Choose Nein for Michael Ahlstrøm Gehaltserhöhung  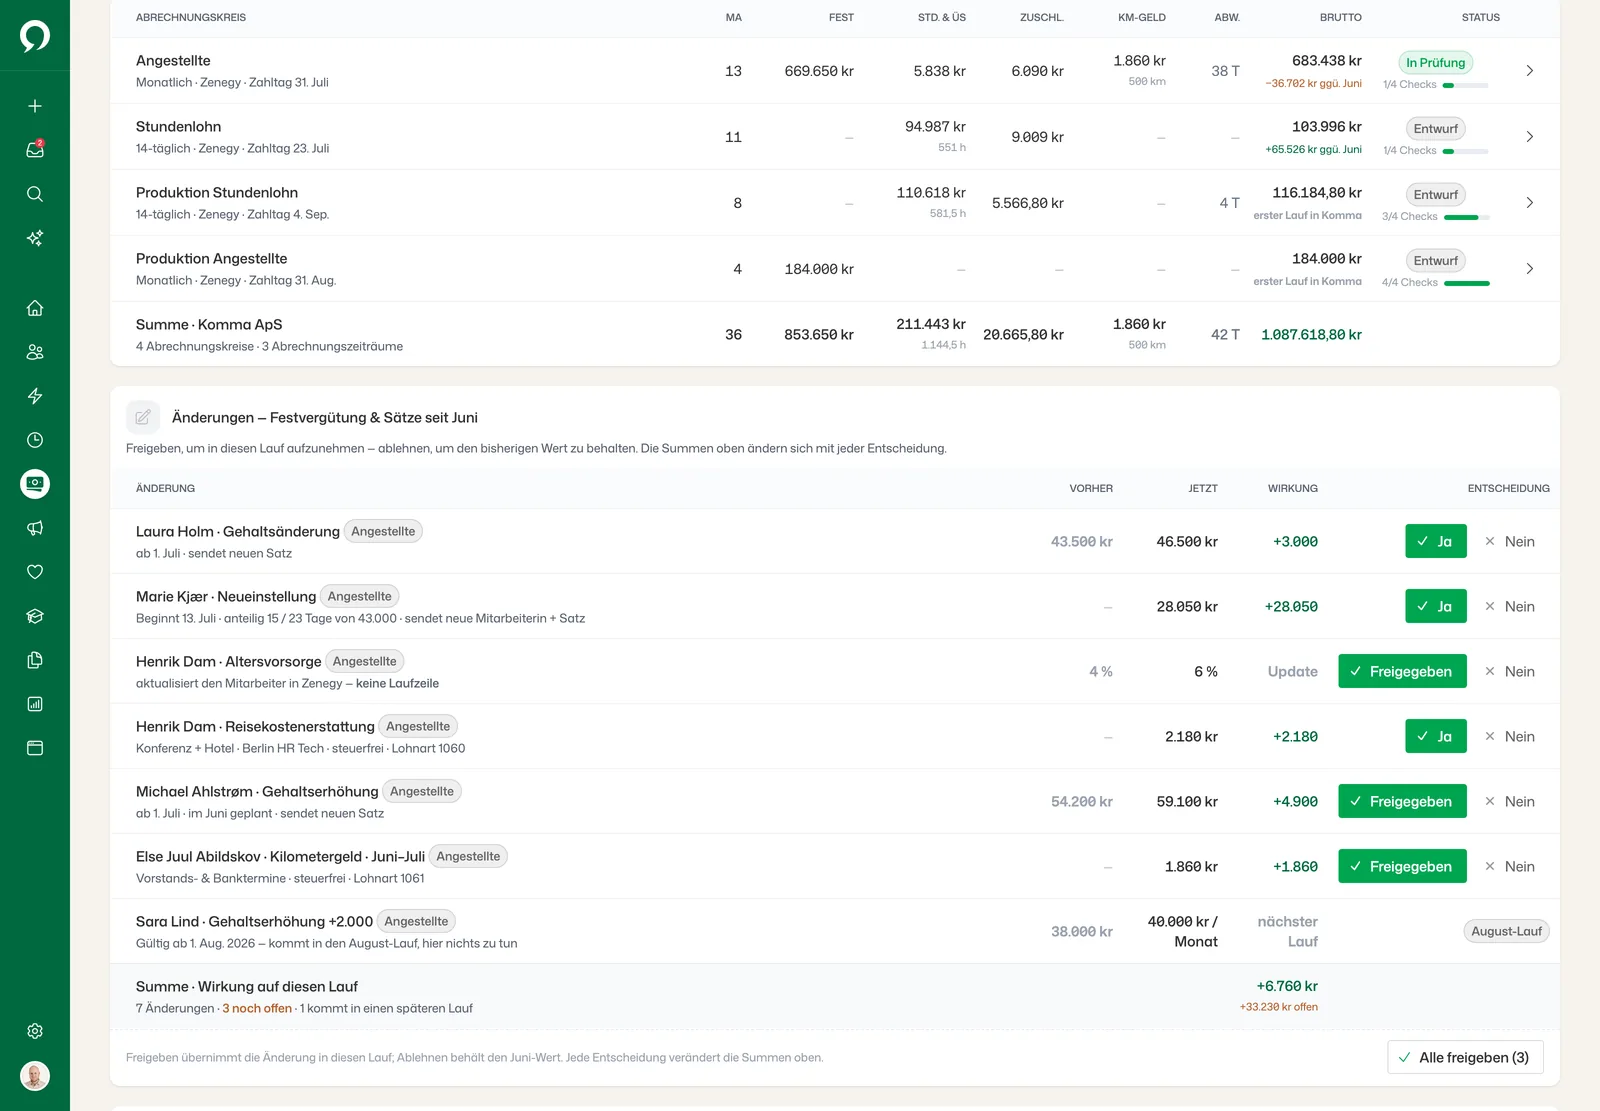pos(1510,801)
